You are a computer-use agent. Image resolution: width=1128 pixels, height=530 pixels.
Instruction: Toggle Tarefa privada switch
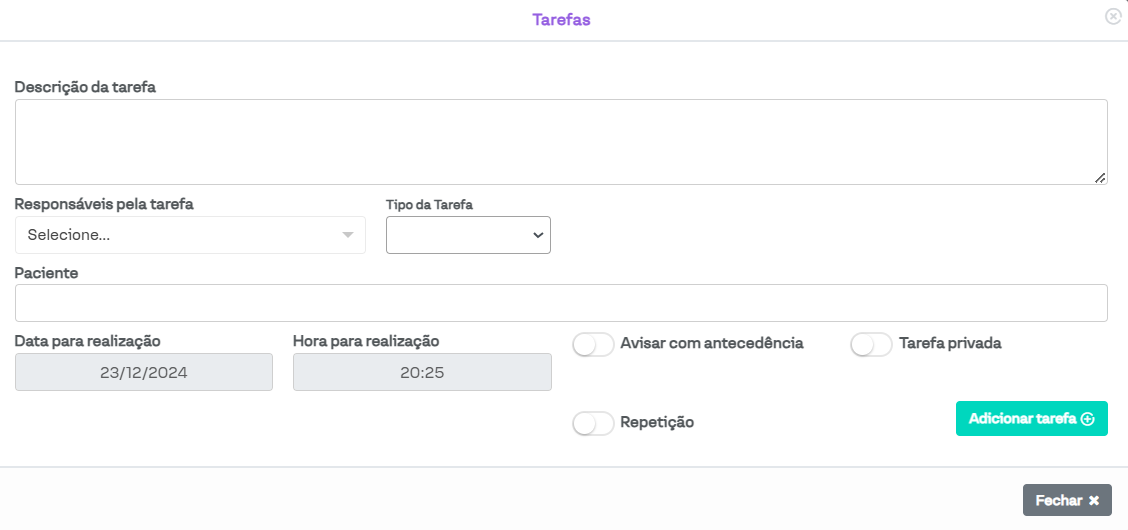click(x=871, y=344)
